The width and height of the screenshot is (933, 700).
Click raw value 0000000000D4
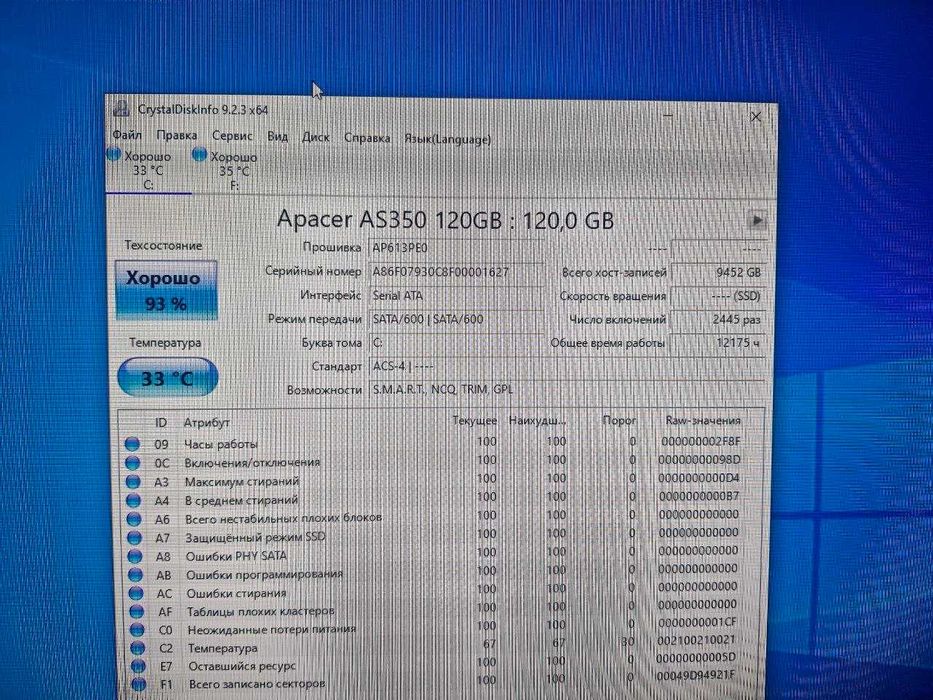(699, 478)
